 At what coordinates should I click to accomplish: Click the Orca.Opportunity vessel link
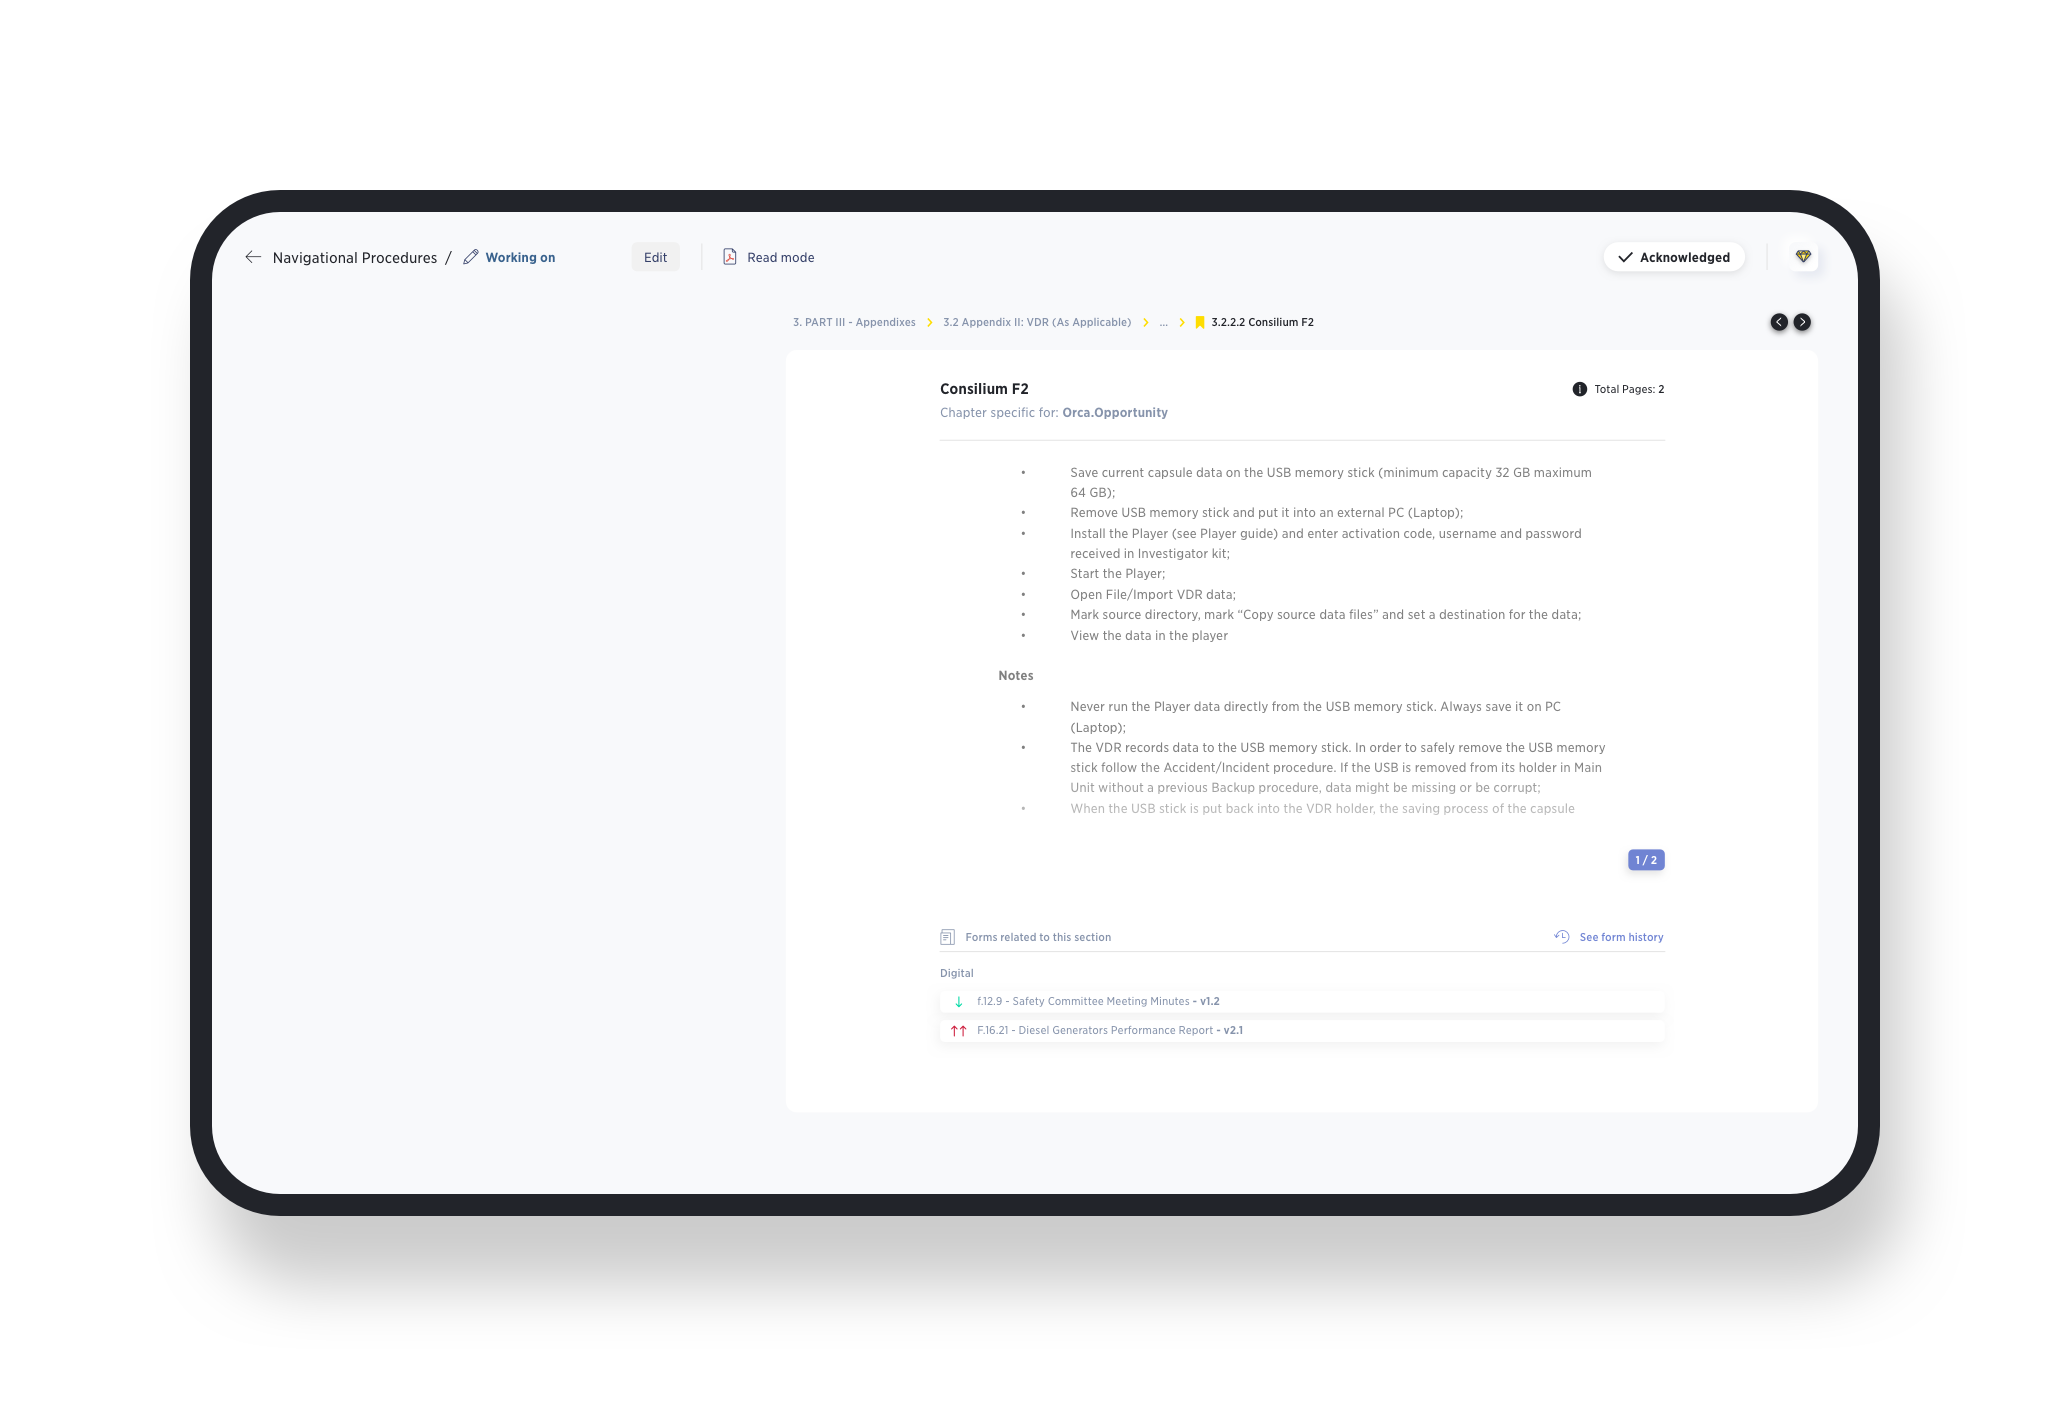pyautogui.click(x=1115, y=413)
